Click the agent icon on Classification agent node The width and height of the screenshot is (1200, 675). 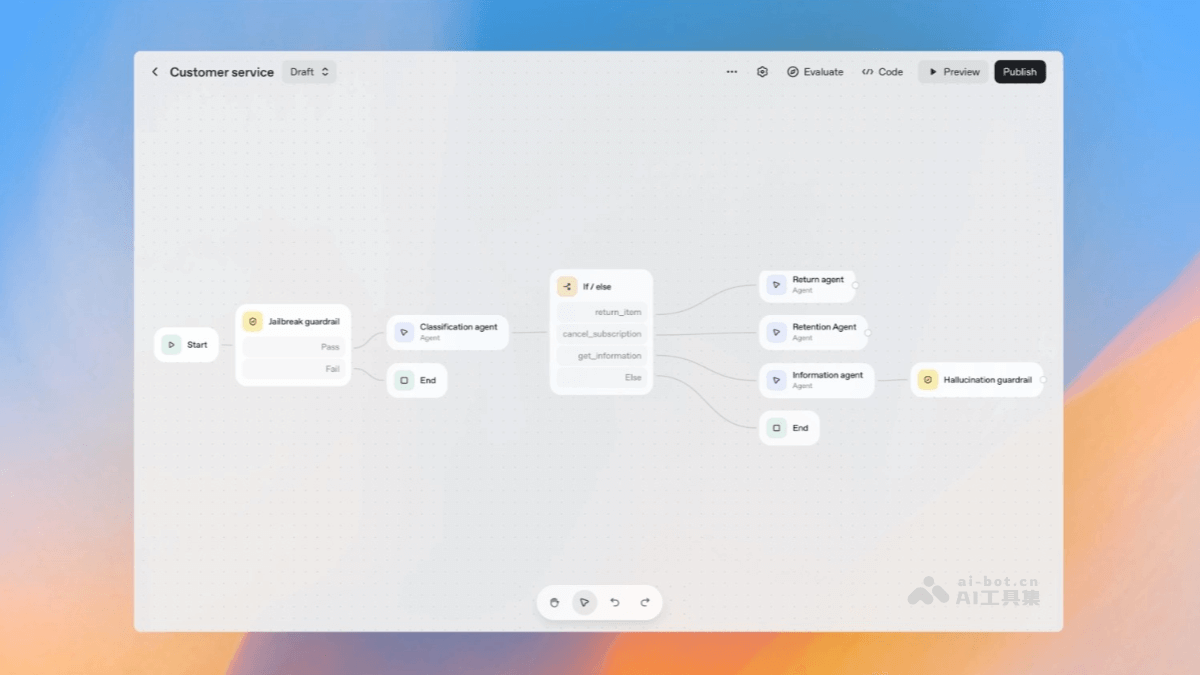pos(403,331)
